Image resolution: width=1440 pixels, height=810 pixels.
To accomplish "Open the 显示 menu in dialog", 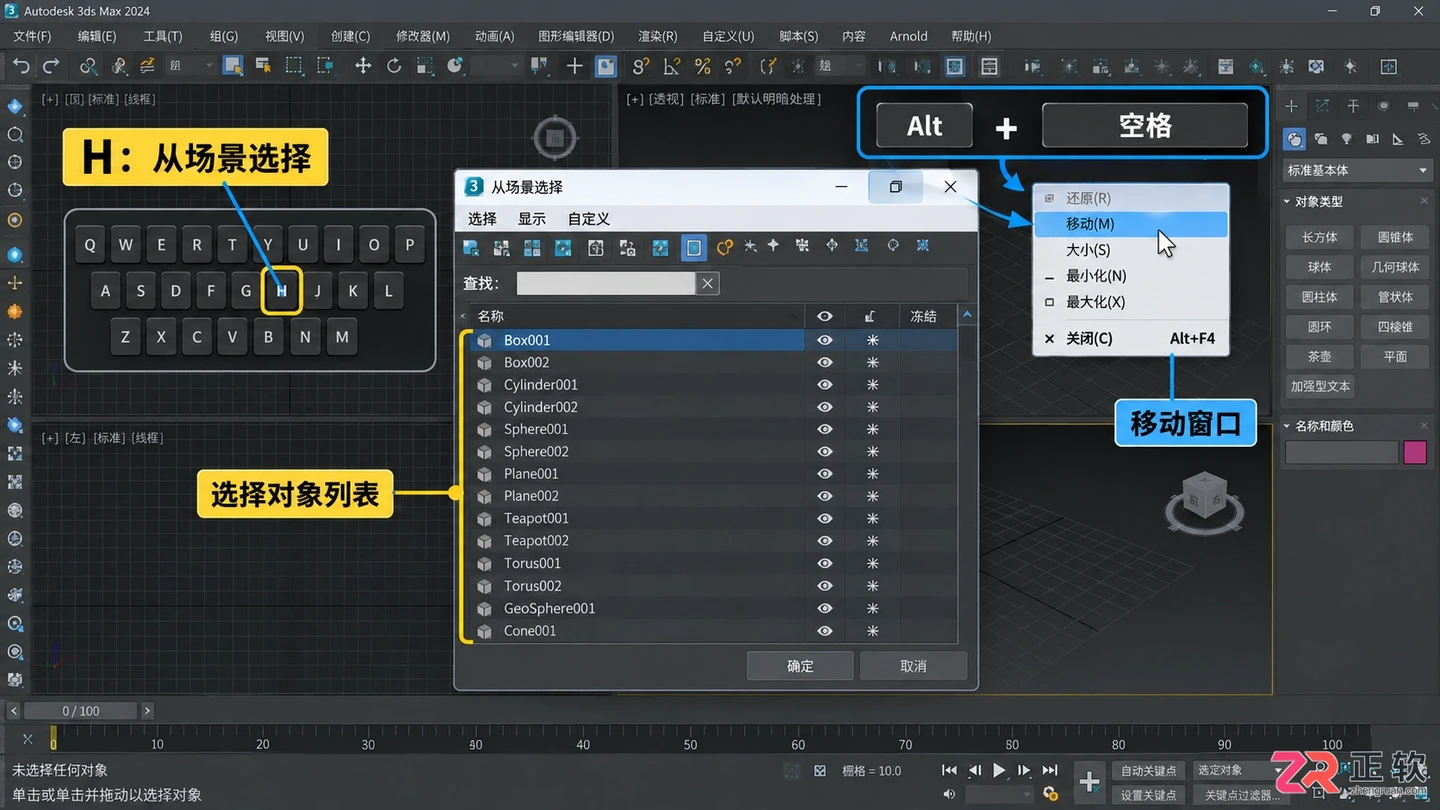I will point(532,219).
